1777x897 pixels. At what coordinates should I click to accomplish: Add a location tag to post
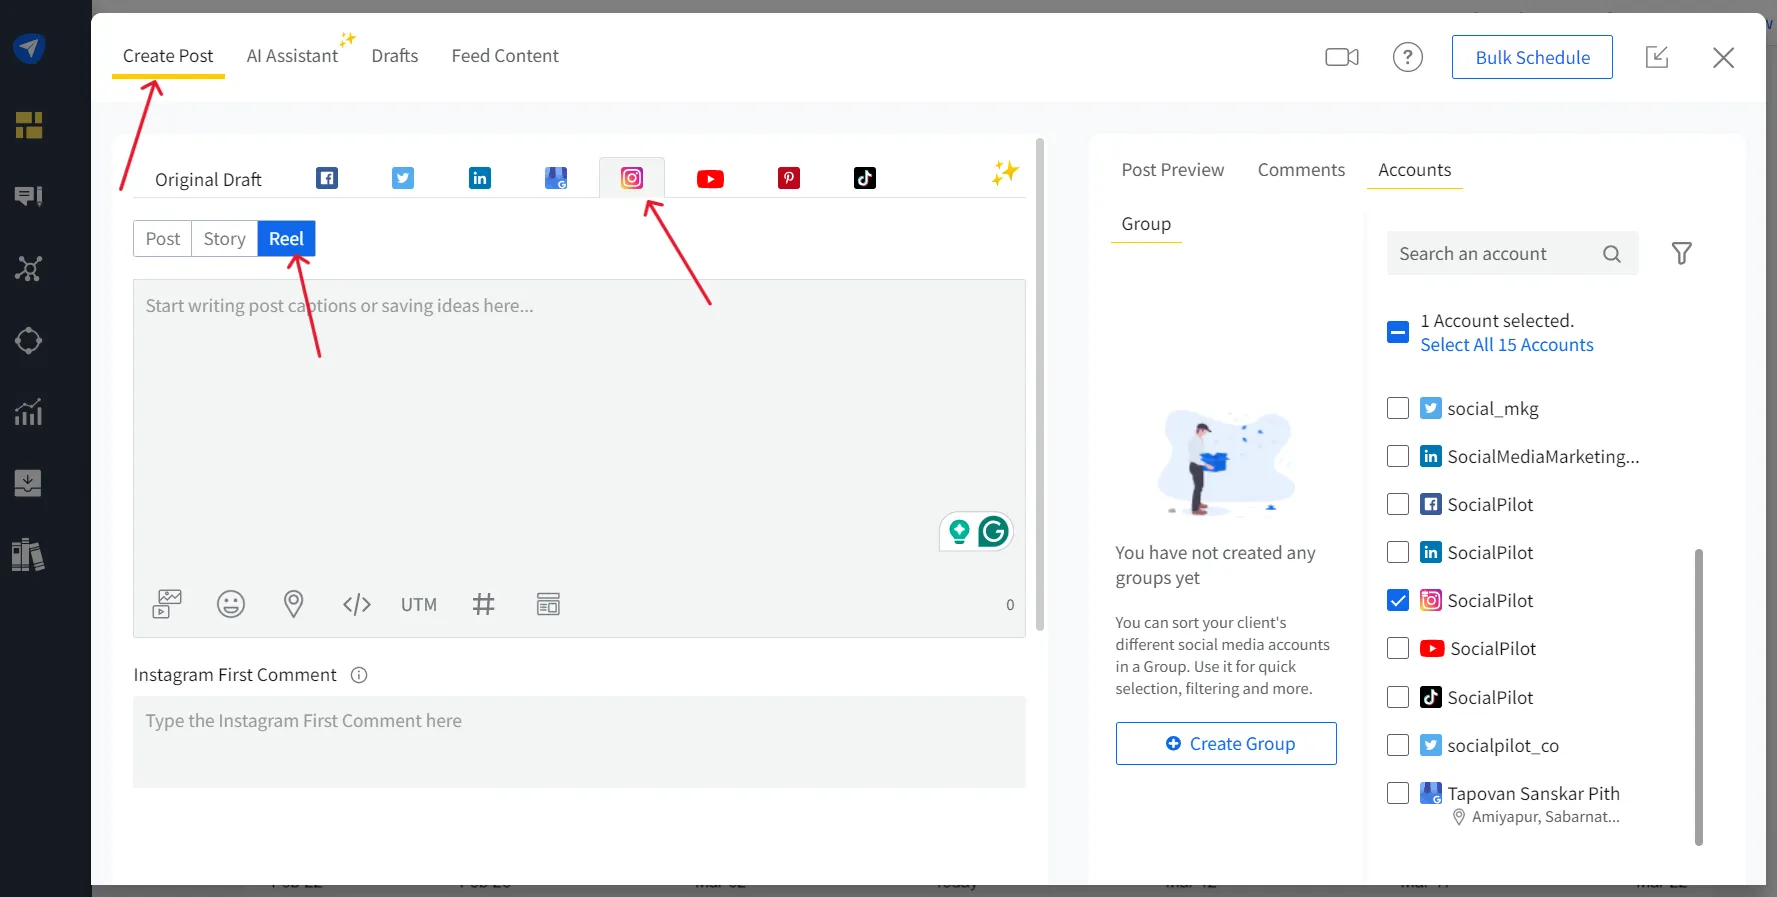pyautogui.click(x=293, y=604)
